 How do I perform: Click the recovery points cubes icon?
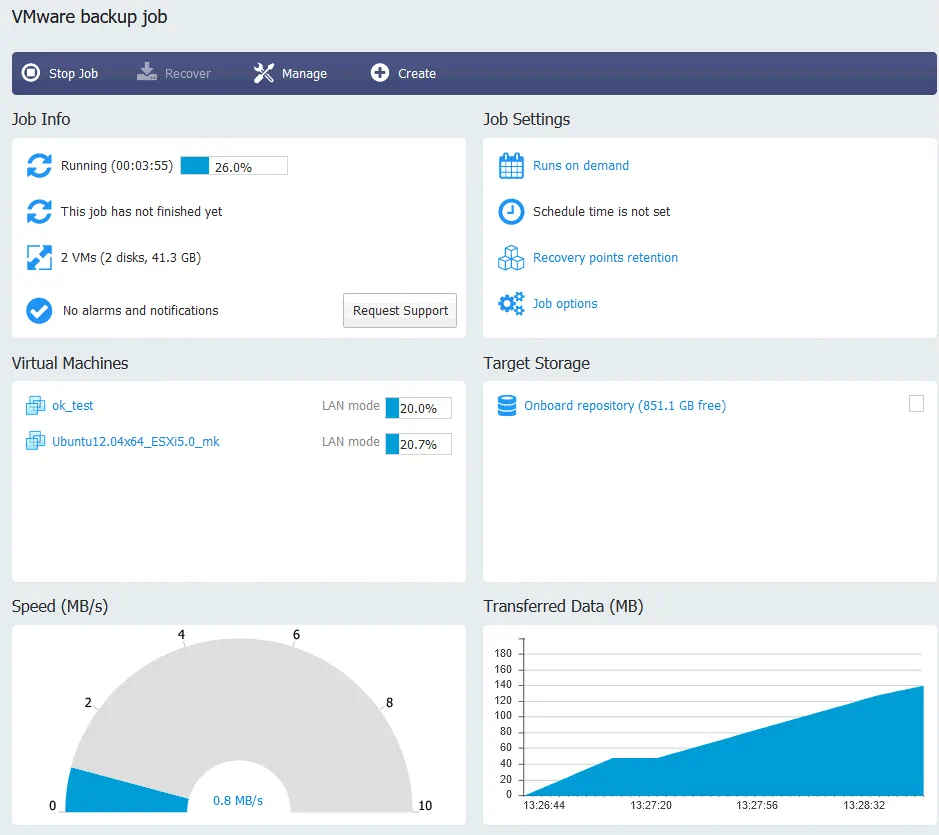click(511, 258)
